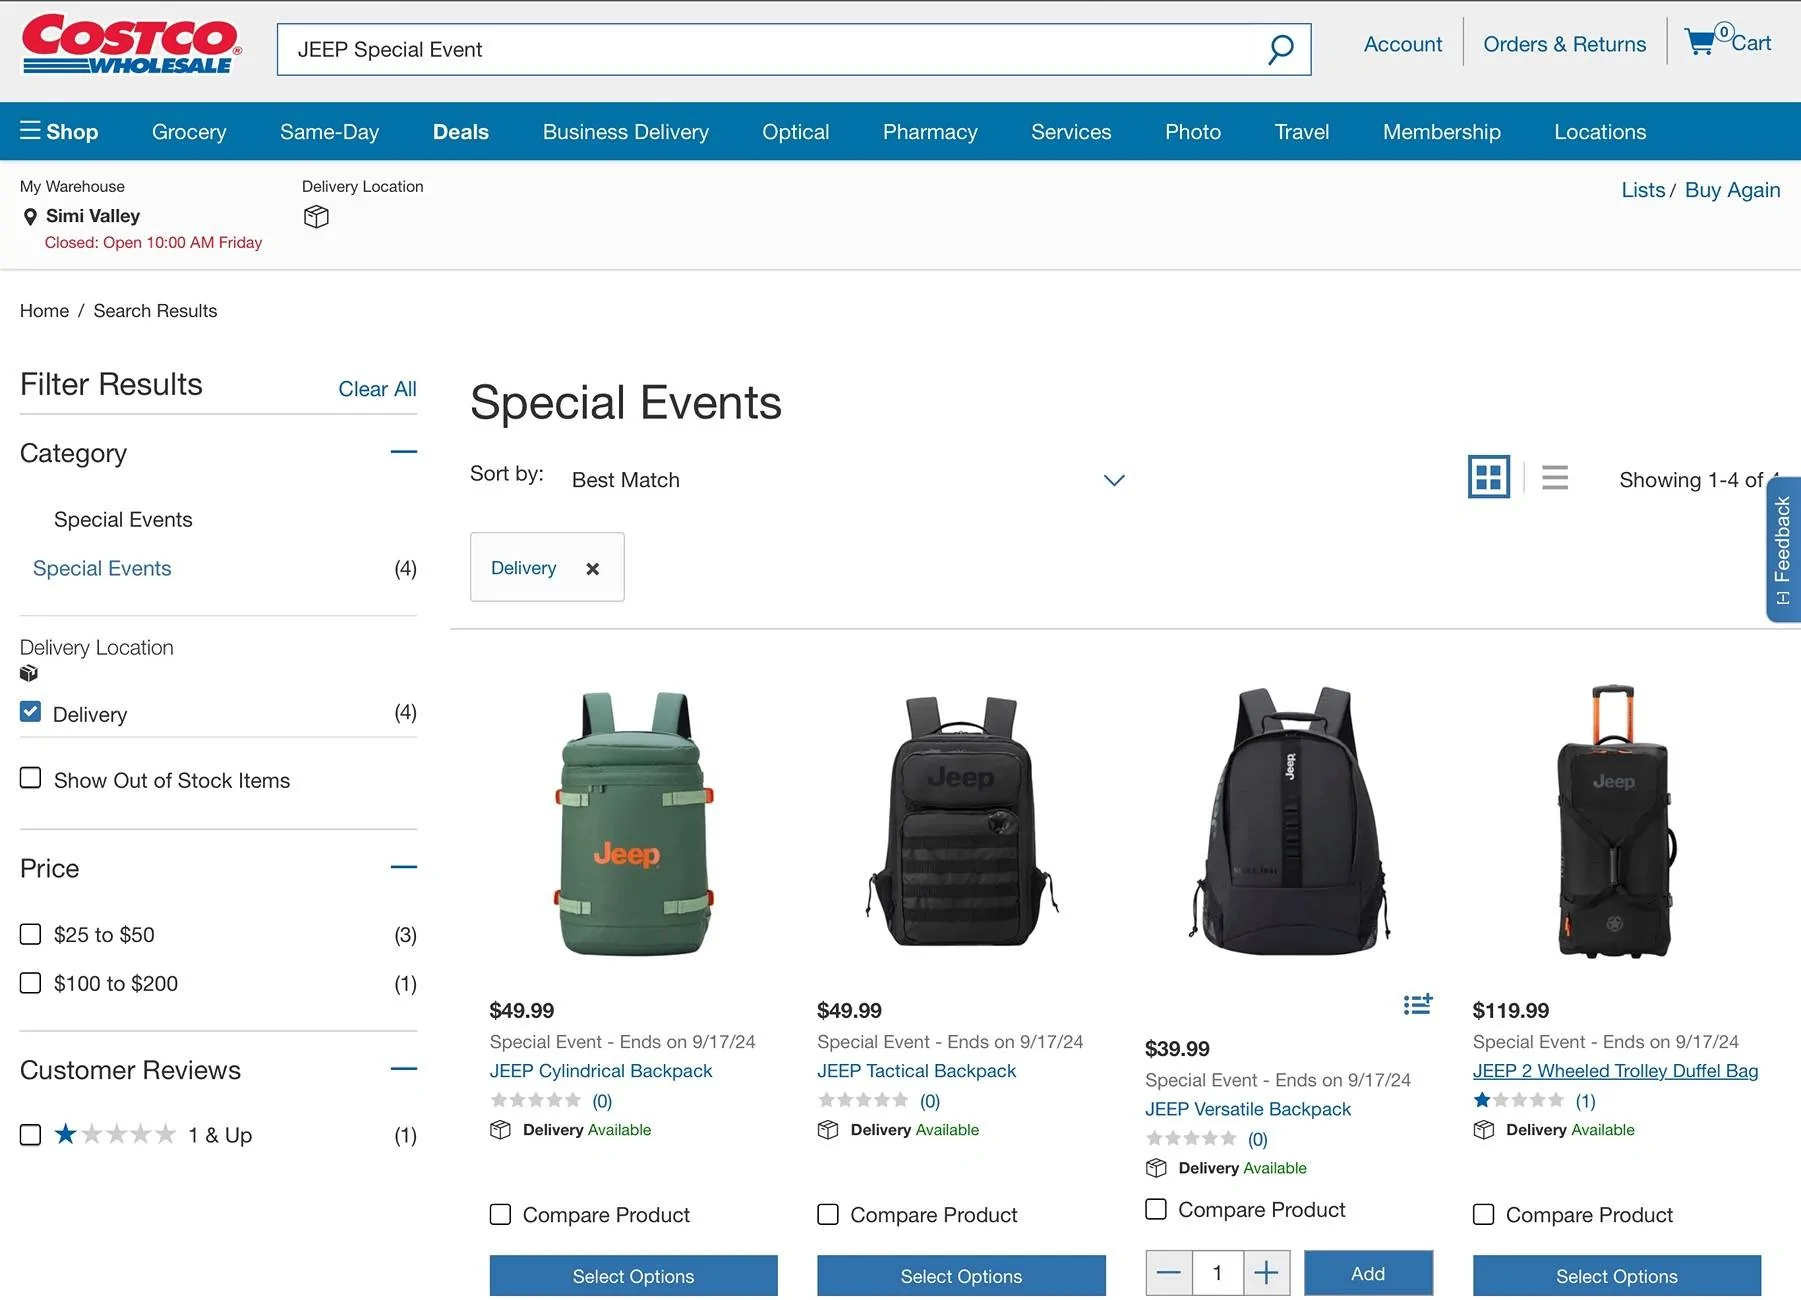Tick Compare Product for JEEP Cylindrical Backpack
Viewport: 1801px width, 1300px height.
point(500,1214)
